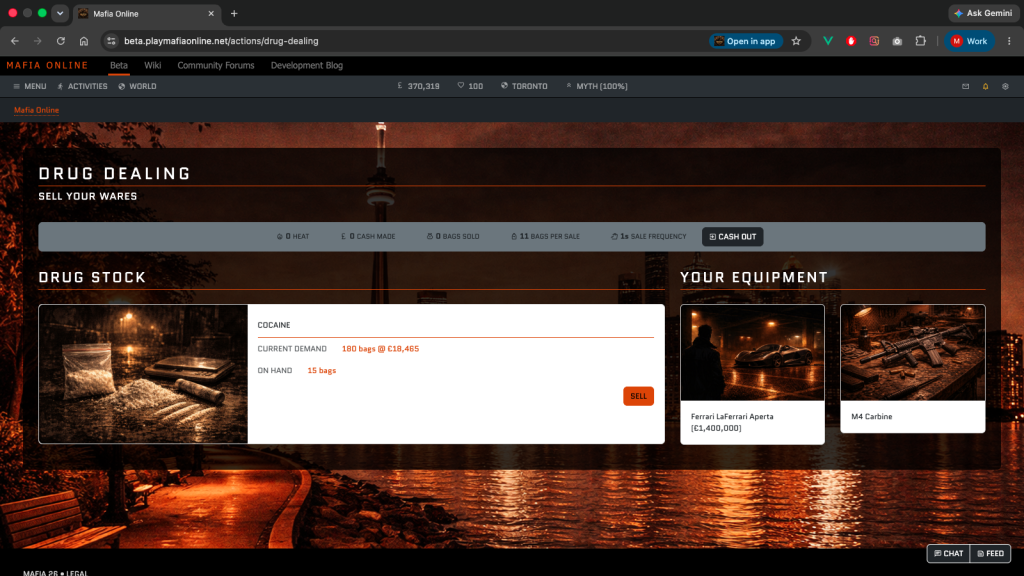Expand the tab search dropdown arrow

pos(59,13)
